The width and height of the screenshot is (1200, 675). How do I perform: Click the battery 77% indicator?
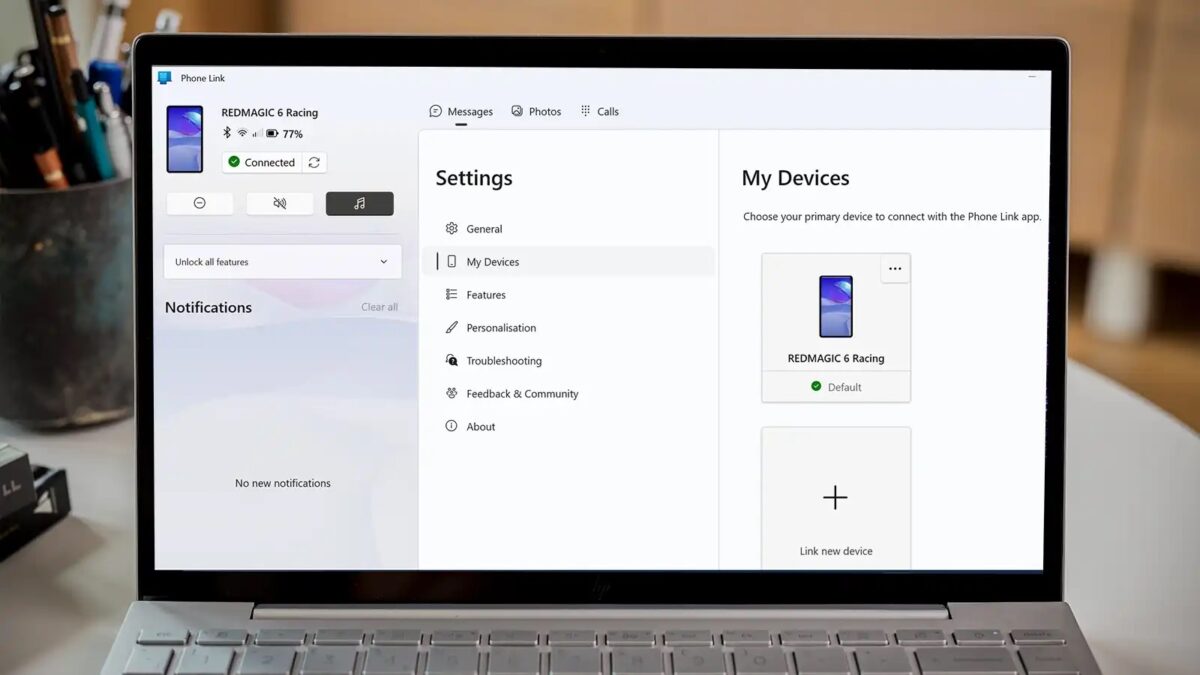pyautogui.click(x=284, y=134)
